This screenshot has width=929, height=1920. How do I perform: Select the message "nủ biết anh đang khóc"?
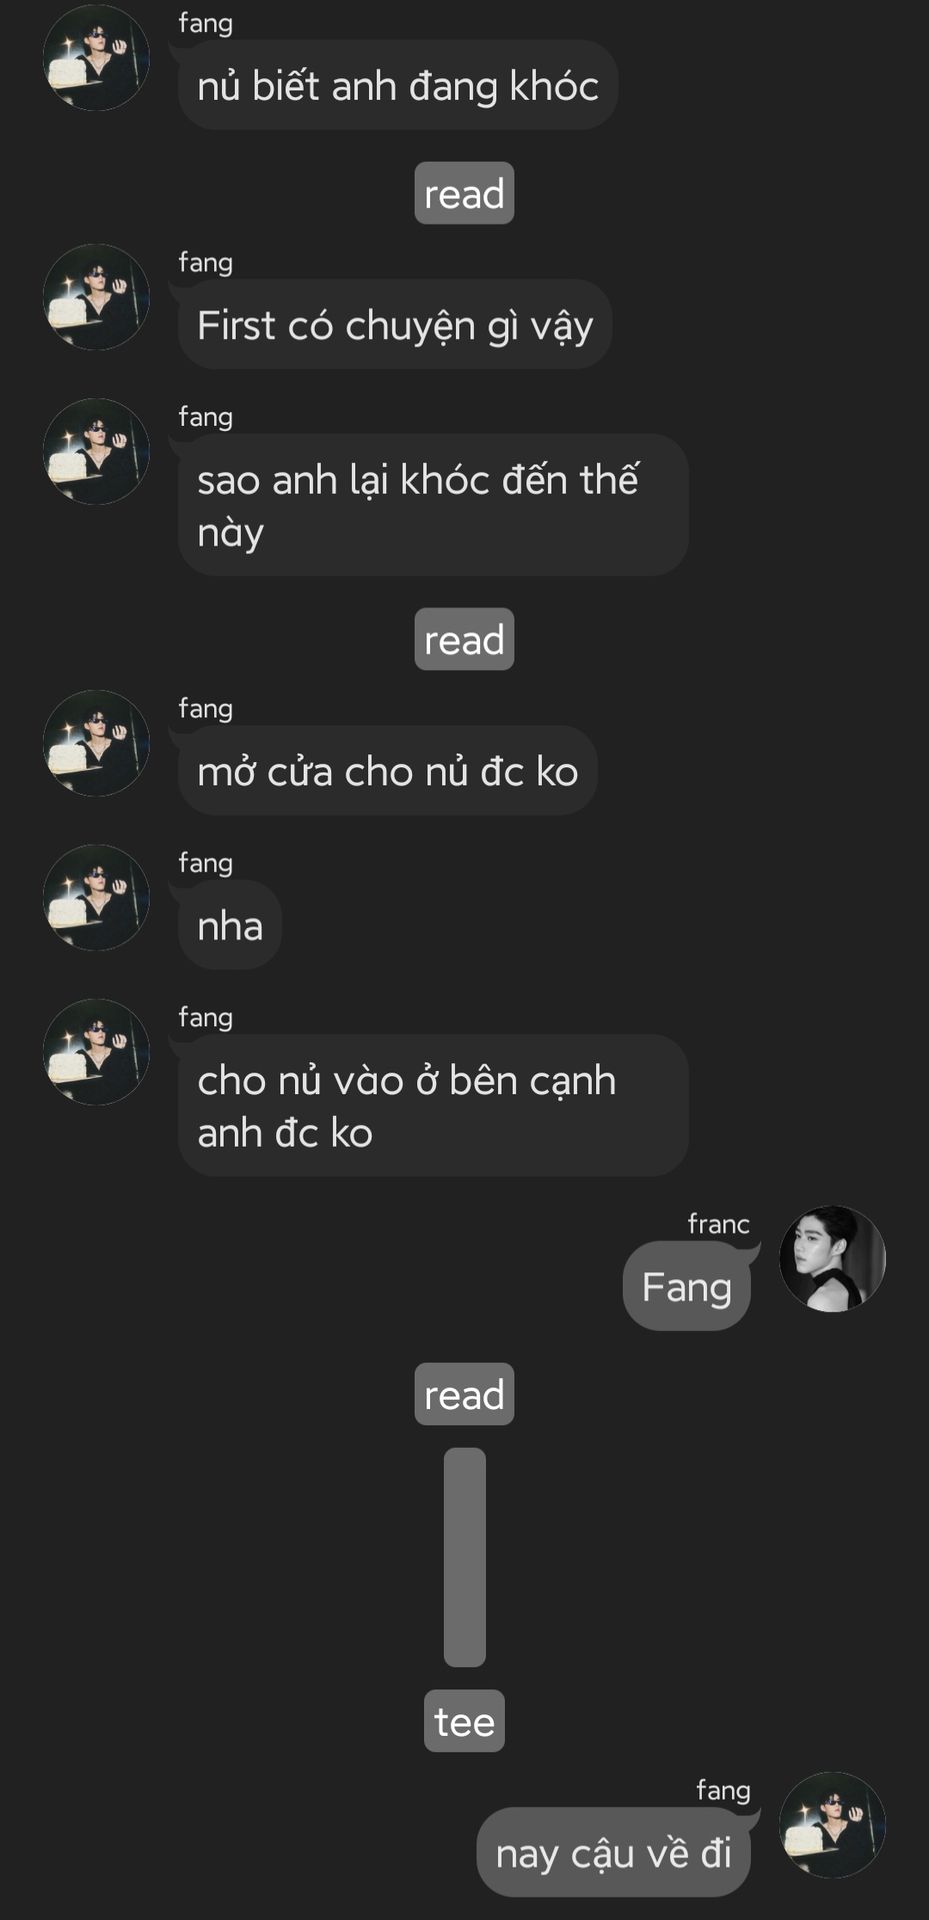click(398, 85)
